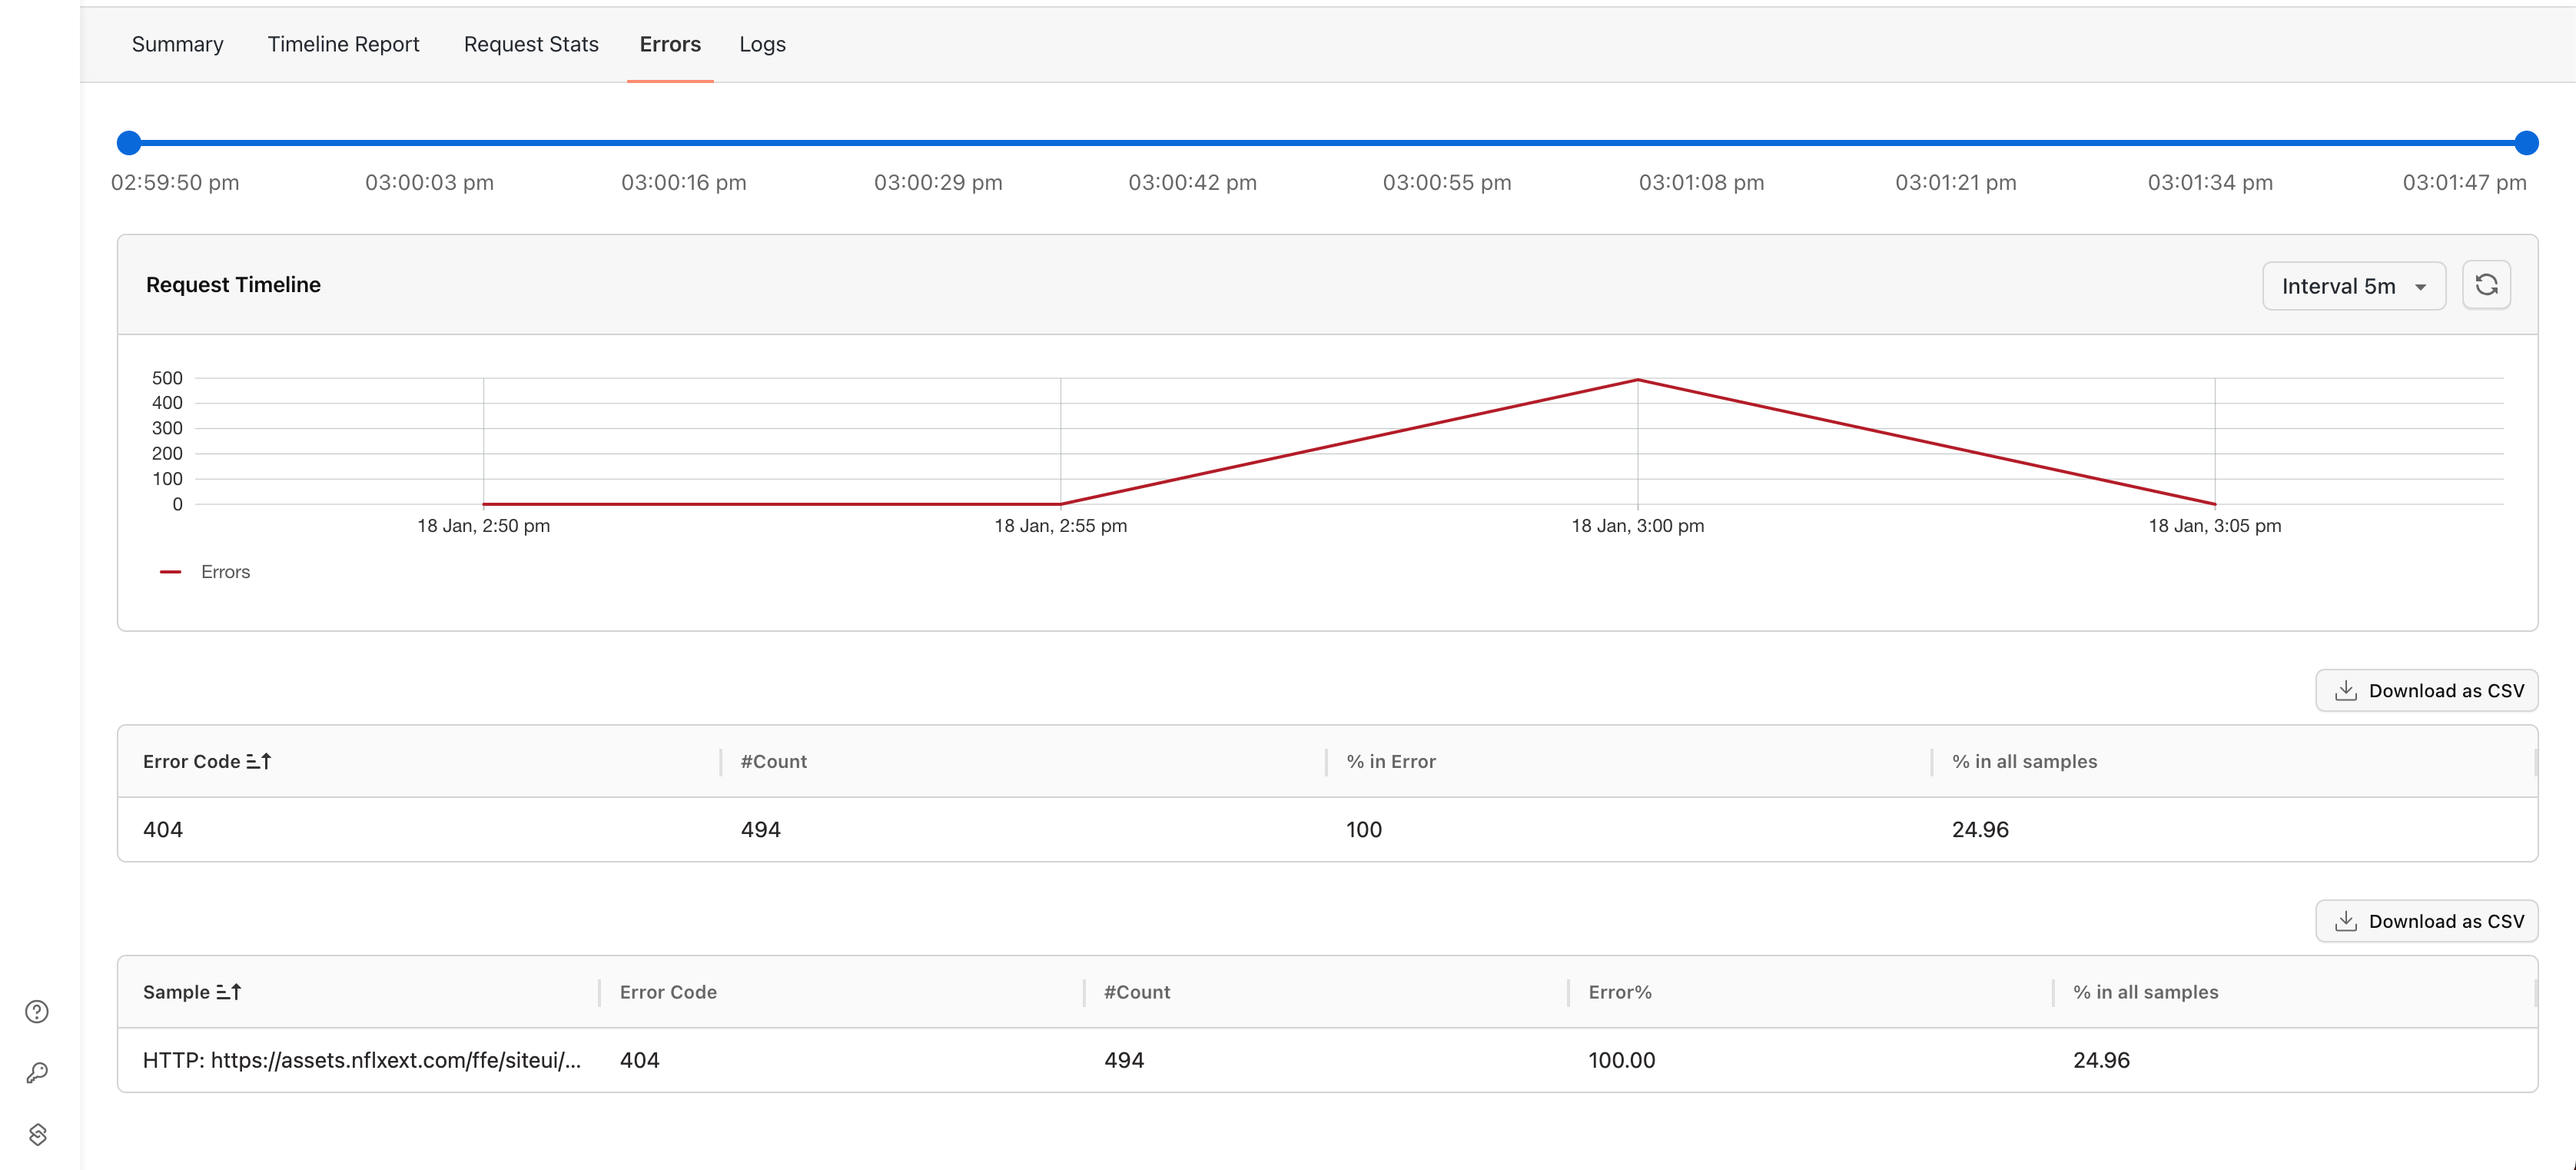Click the right time range slider handle
Screen dimensions: 2576x1170
click(x=2526, y=143)
